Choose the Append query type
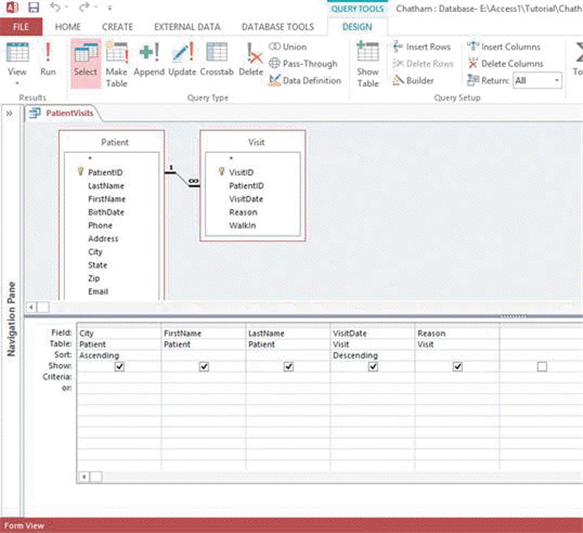 click(149, 59)
